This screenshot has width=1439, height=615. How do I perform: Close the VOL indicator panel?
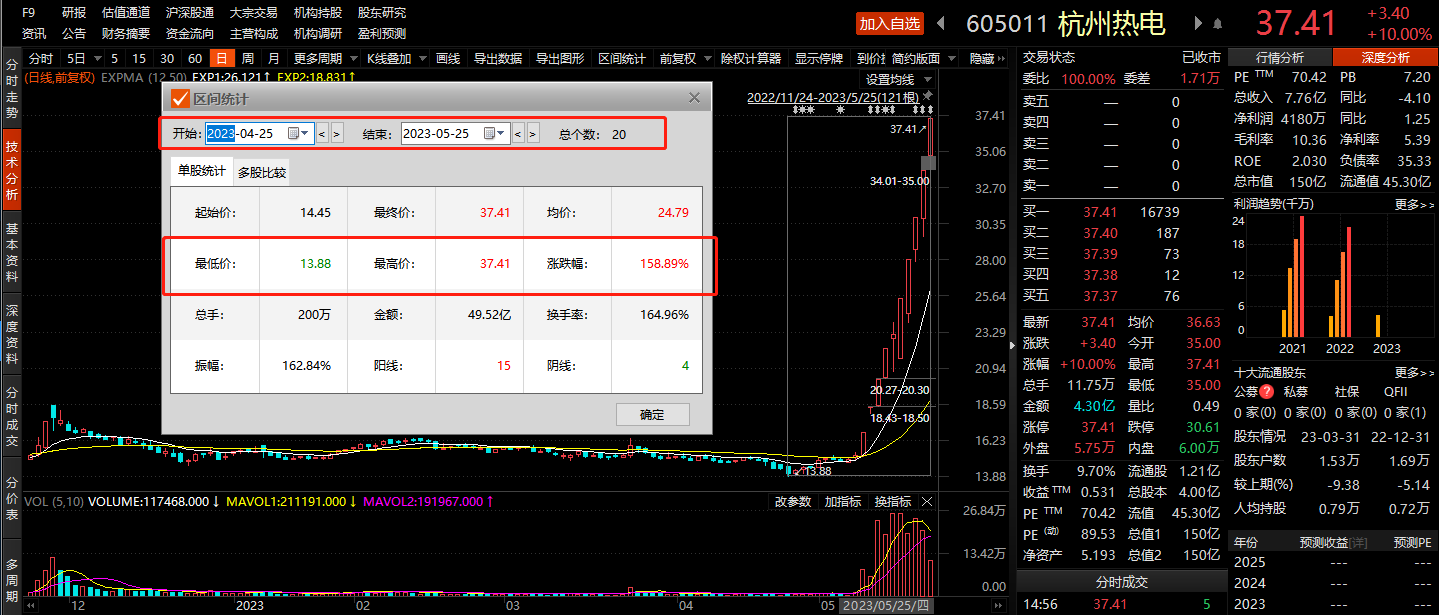pyautogui.click(x=927, y=501)
